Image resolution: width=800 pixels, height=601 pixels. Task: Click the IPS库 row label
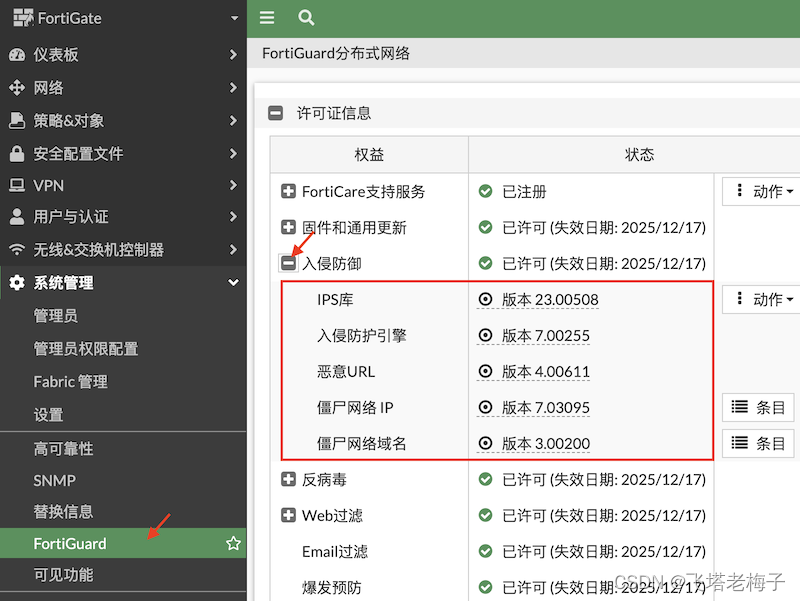[x=335, y=299]
